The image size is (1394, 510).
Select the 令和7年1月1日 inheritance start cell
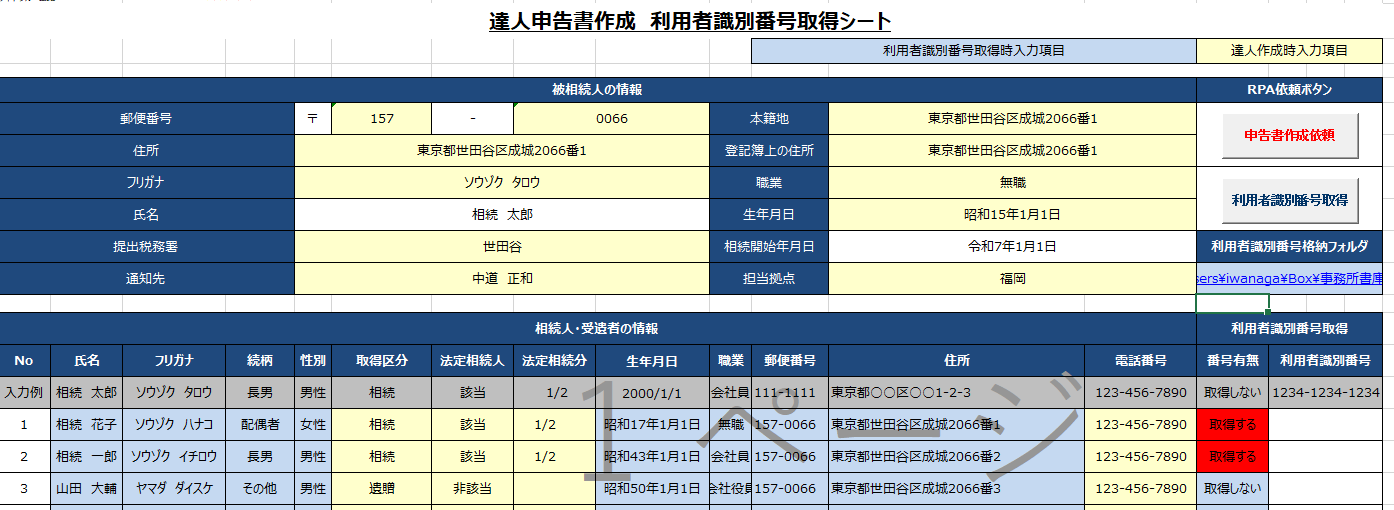coord(1012,247)
